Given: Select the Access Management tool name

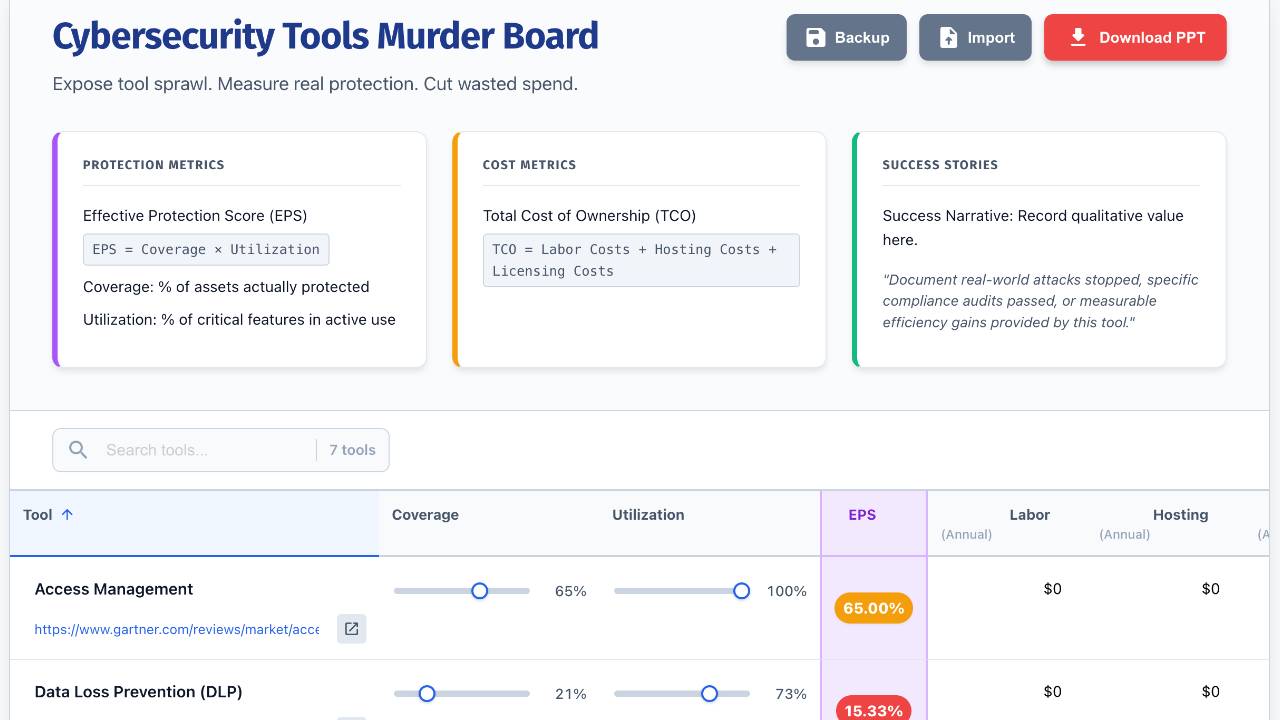Looking at the screenshot, I should click(114, 589).
